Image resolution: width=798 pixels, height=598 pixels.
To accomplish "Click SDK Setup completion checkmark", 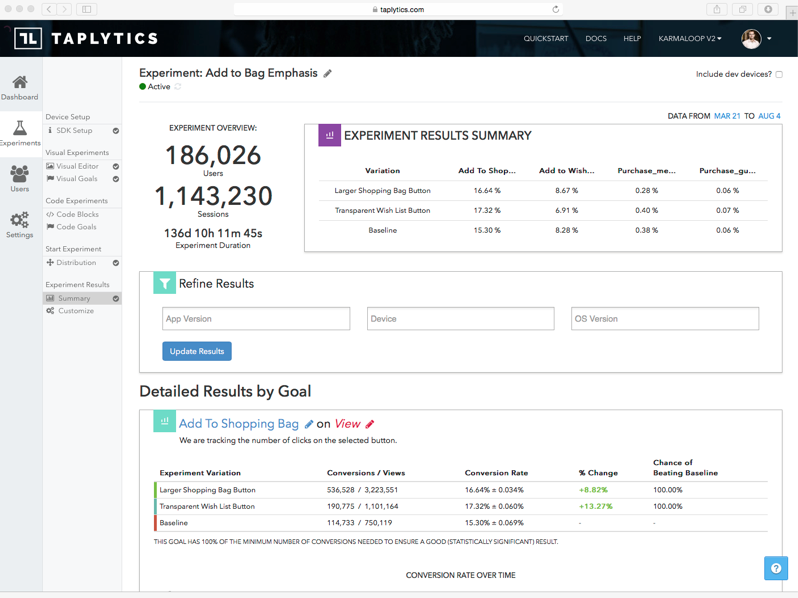I will pos(116,131).
